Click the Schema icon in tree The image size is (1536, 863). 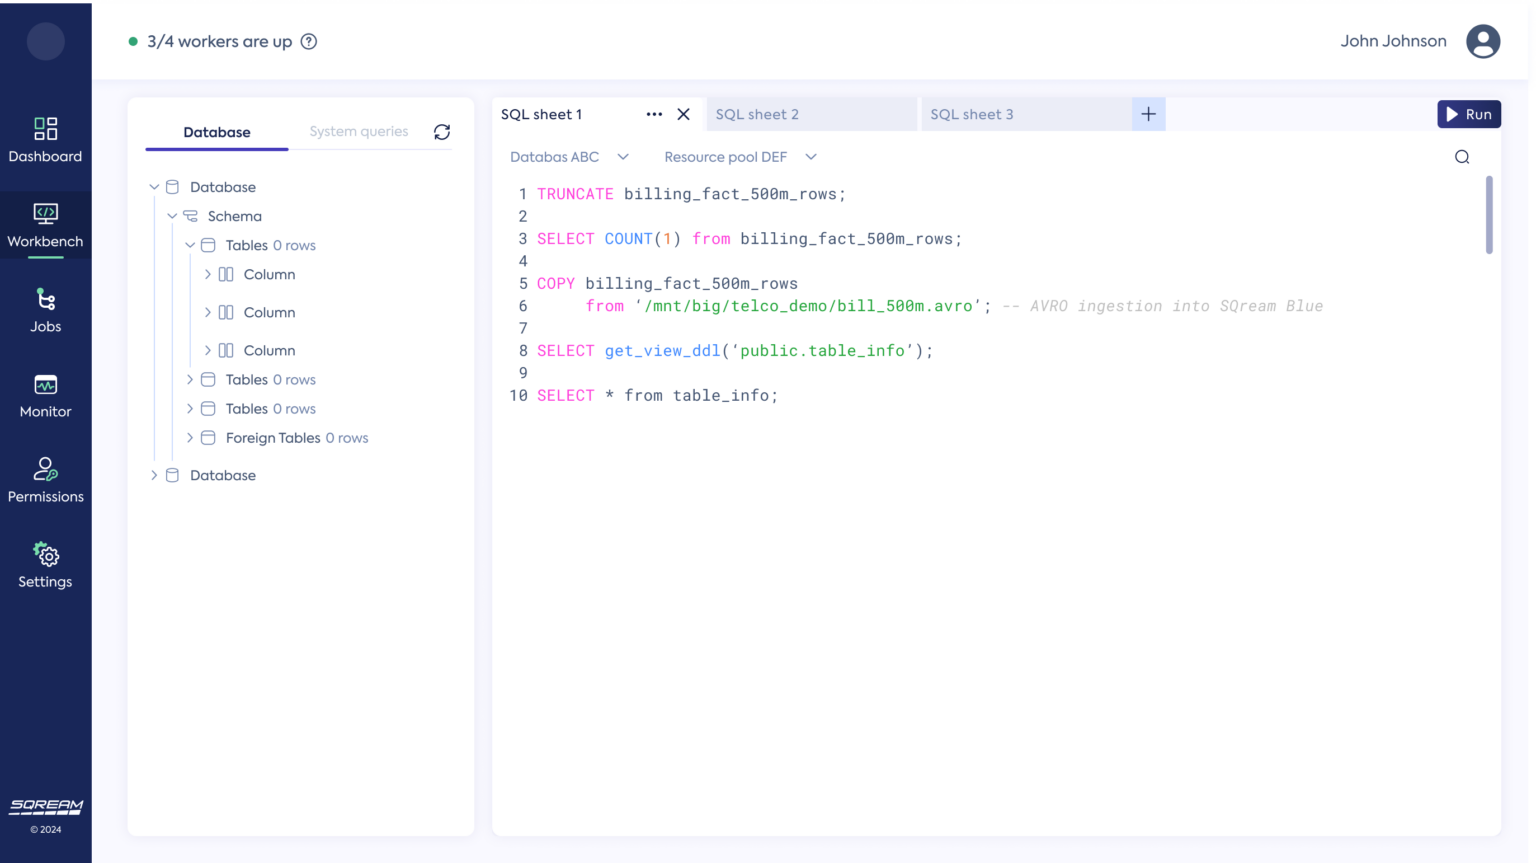pyautogui.click(x=190, y=216)
